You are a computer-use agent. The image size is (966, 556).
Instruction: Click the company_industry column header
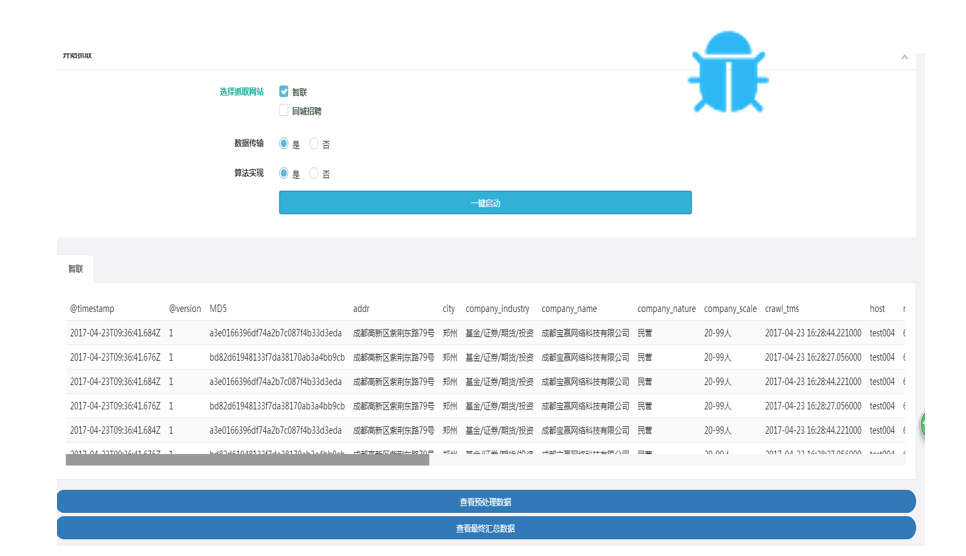tap(497, 309)
